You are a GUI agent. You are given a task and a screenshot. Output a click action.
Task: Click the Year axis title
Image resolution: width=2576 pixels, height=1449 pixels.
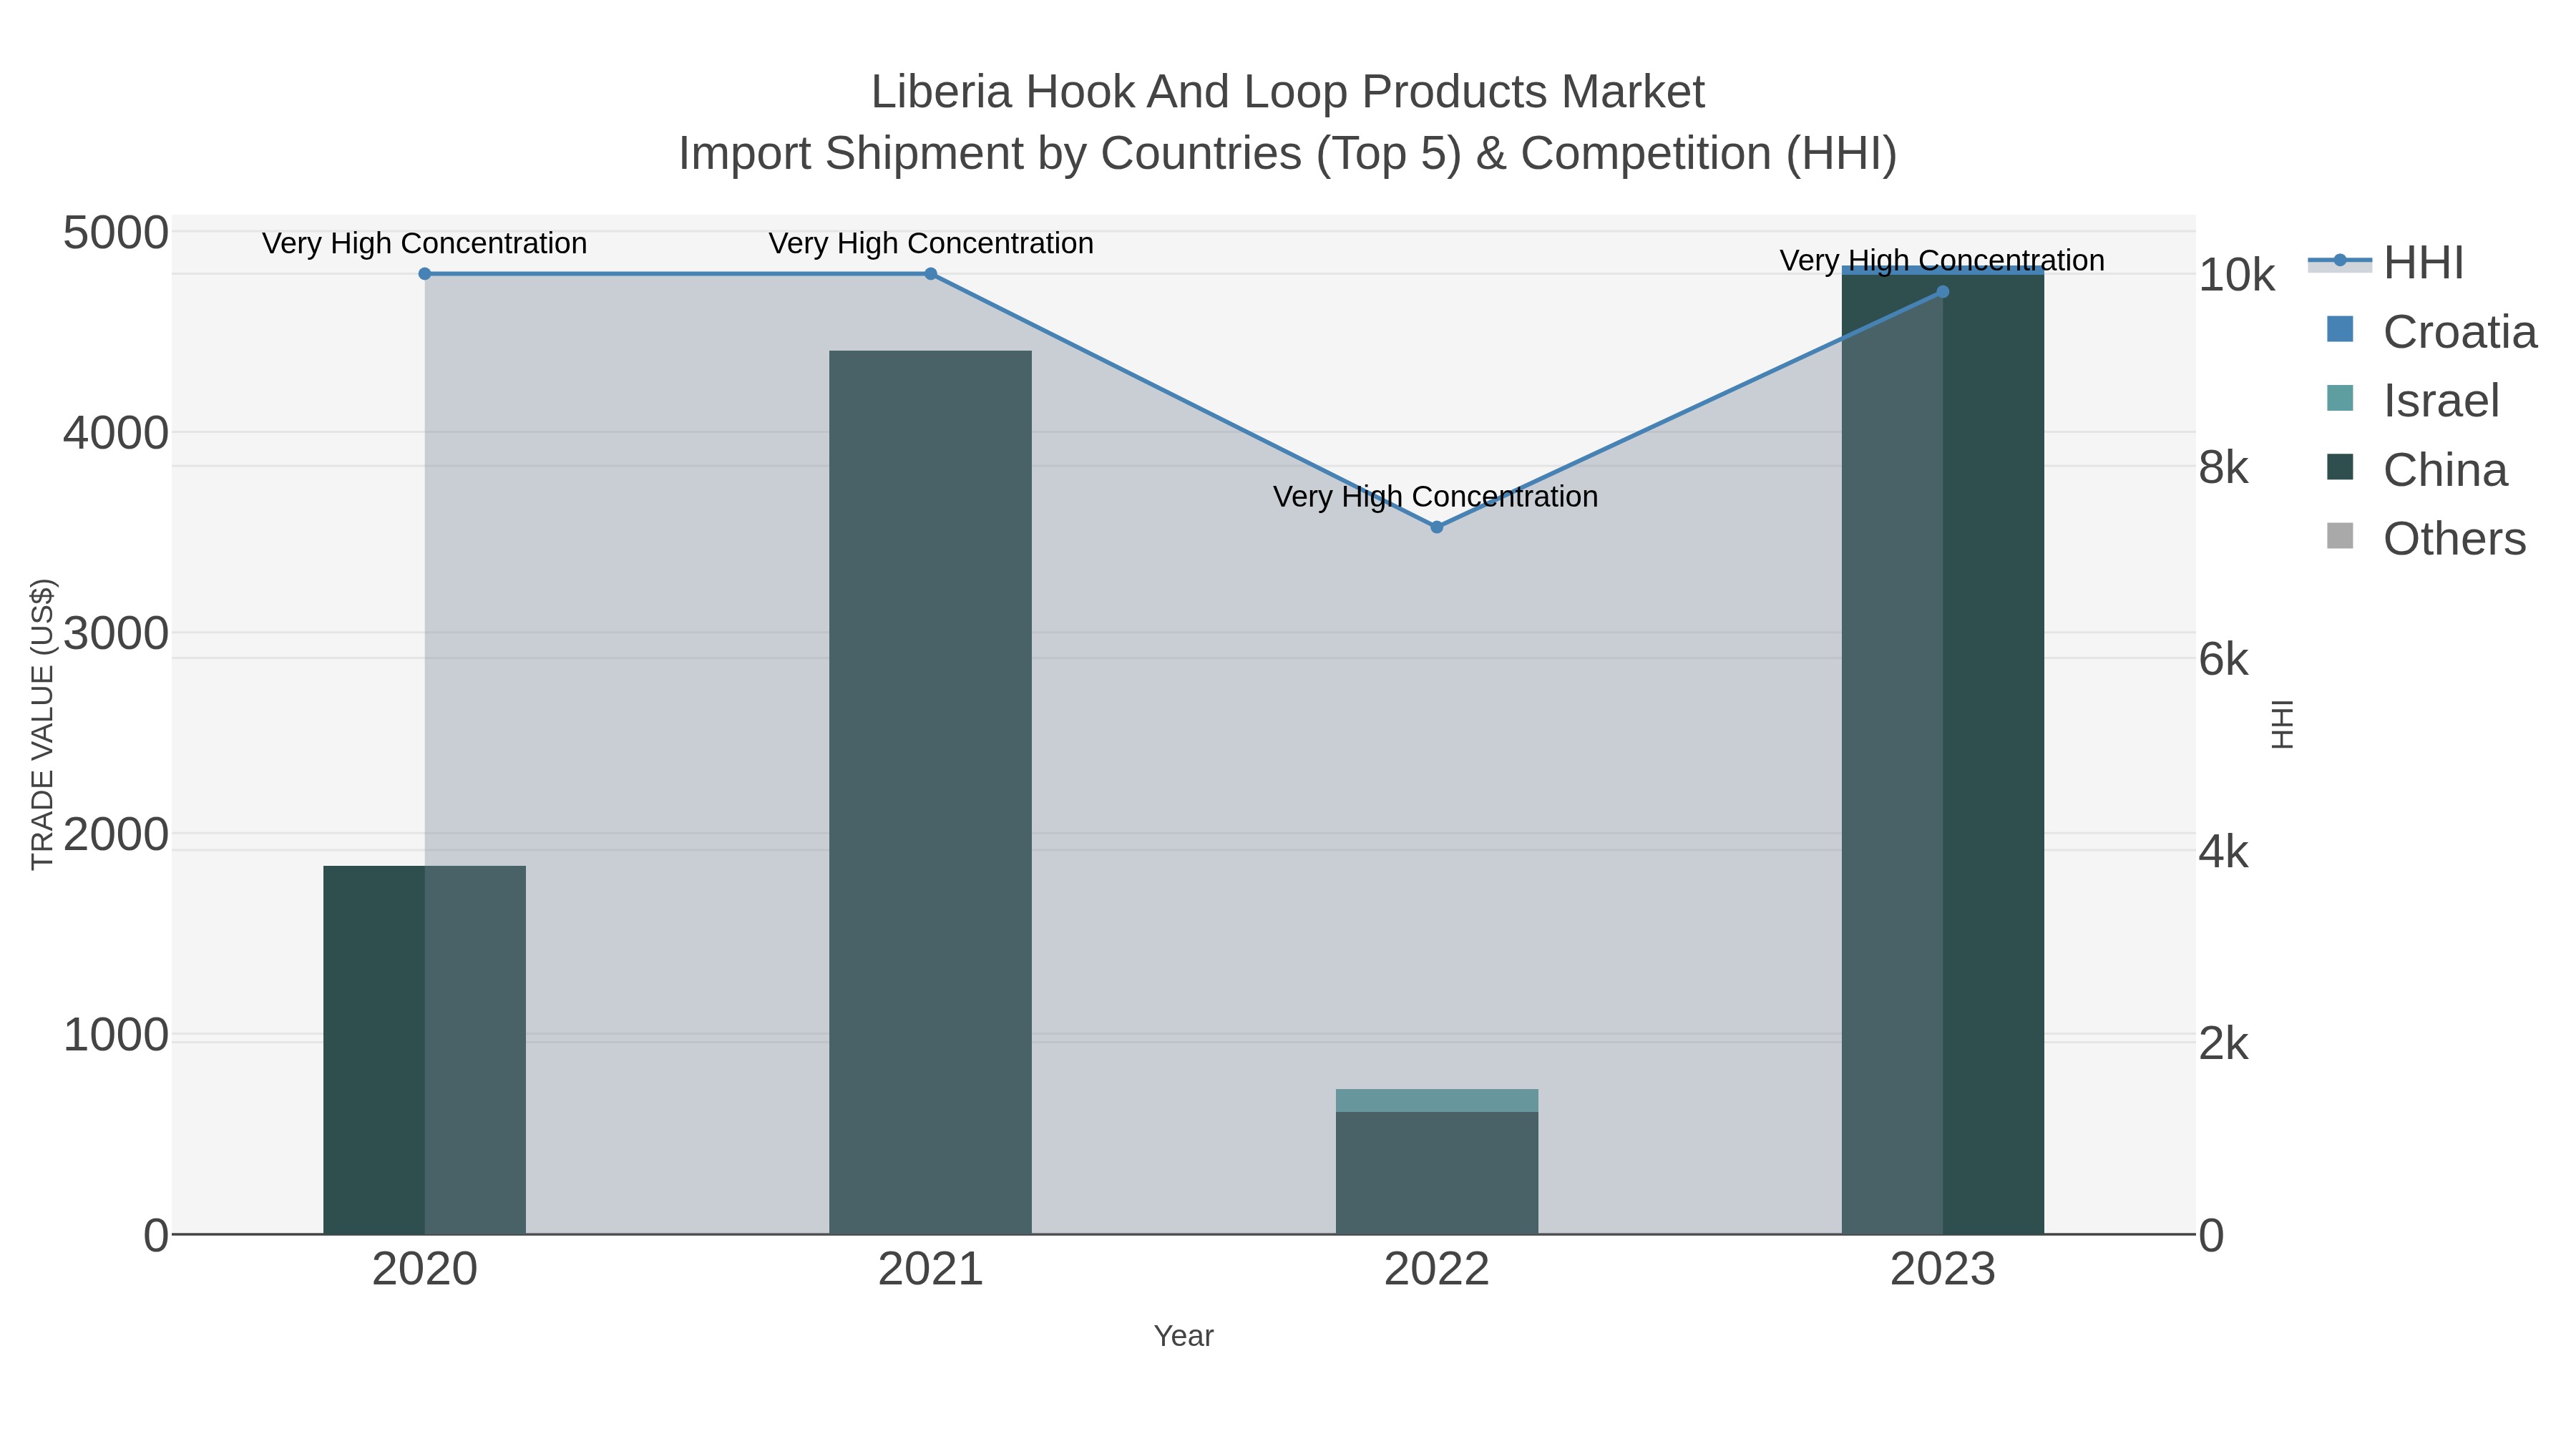[x=1184, y=1336]
